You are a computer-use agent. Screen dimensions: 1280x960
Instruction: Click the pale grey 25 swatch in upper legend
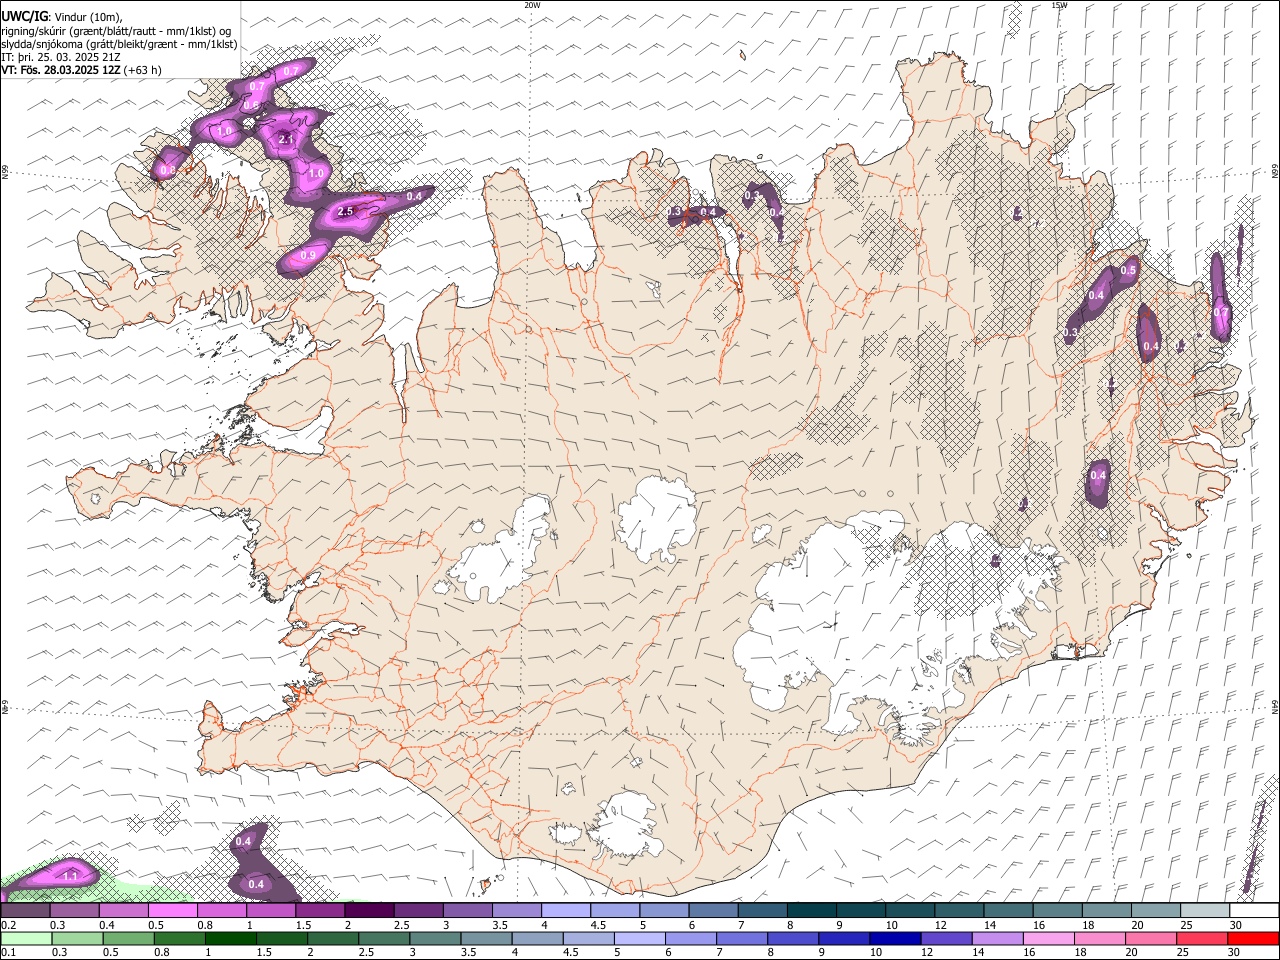coord(1206,911)
